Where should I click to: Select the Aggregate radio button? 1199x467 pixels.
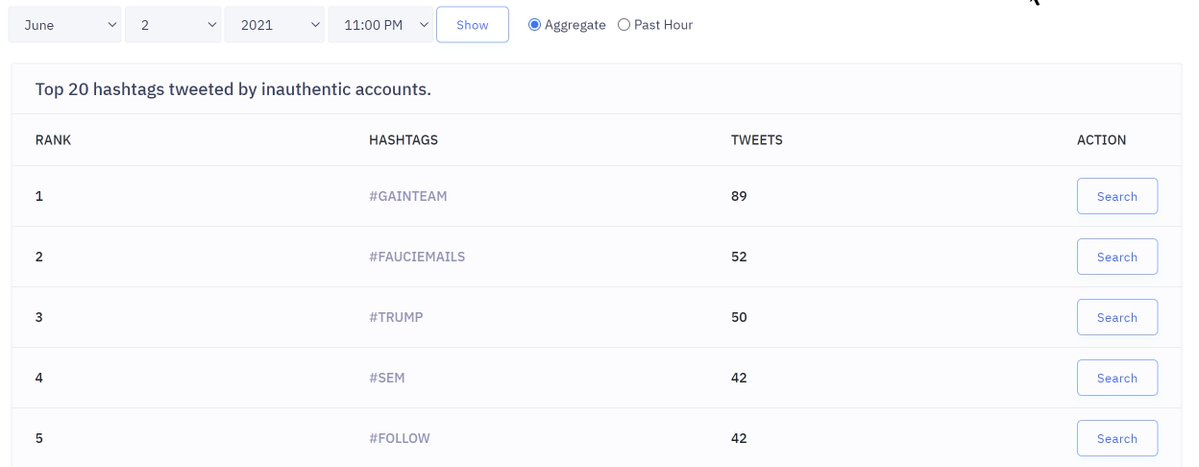point(535,24)
